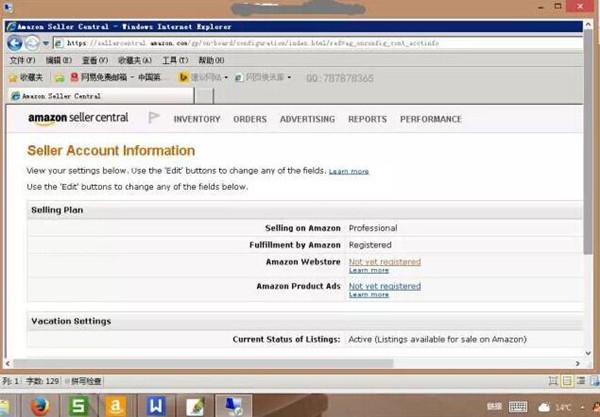The image size is (600, 417).
Task: Click Learn more next to Edit buttons text
Action: (349, 172)
